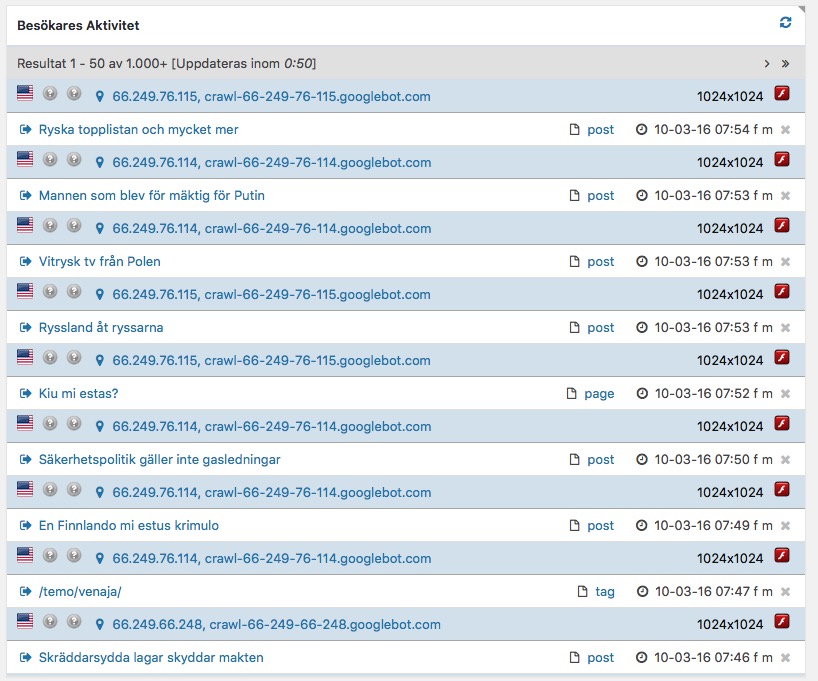Open the 'Vitrysk tv från Polen' post
This screenshot has width=818, height=681.
tap(100, 261)
